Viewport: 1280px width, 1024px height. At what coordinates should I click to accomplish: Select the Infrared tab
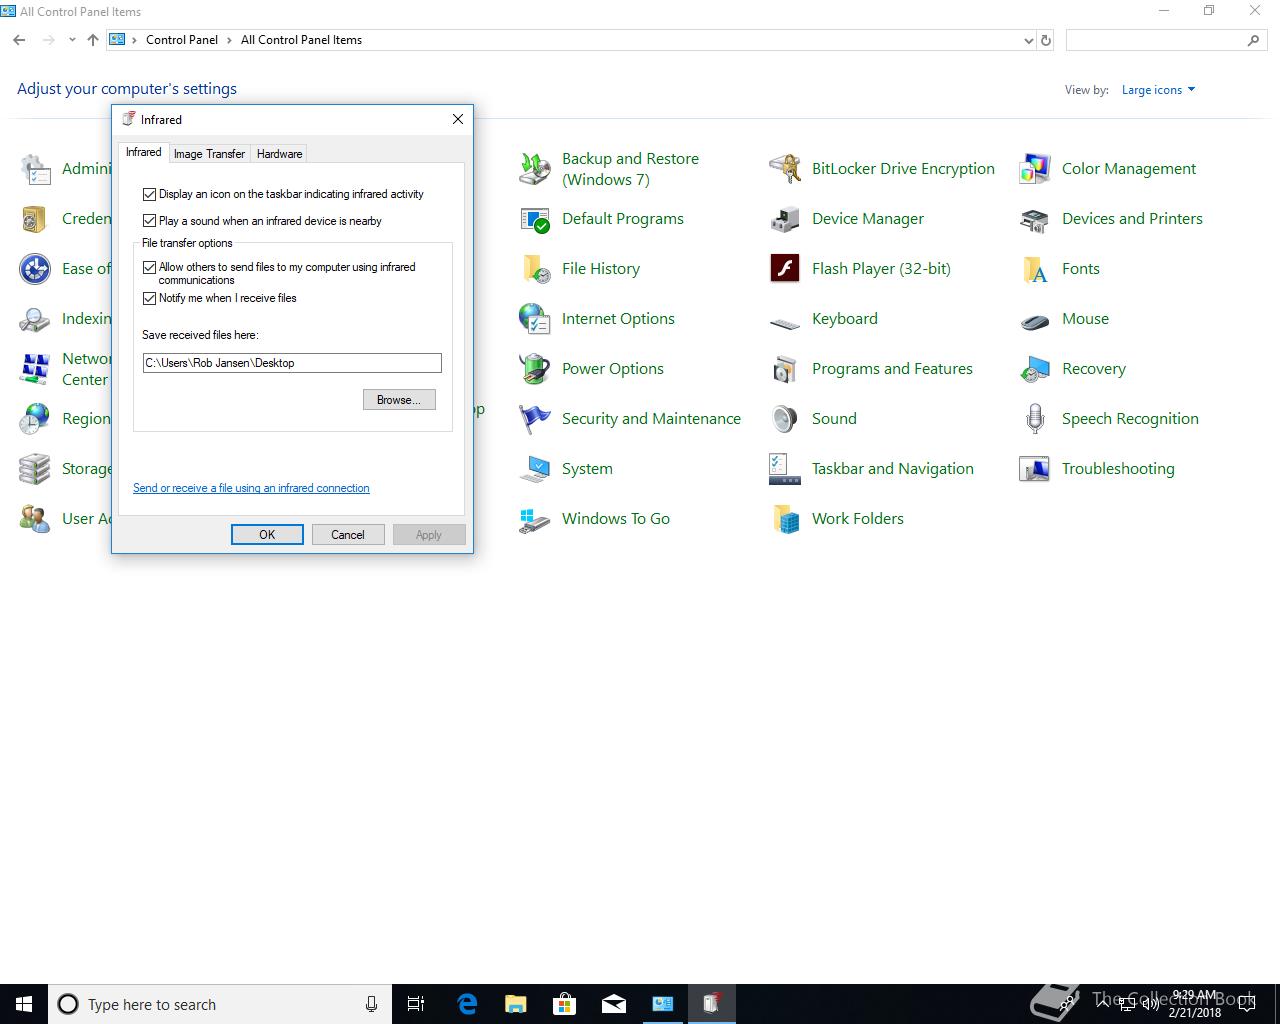[x=143, y=152]
